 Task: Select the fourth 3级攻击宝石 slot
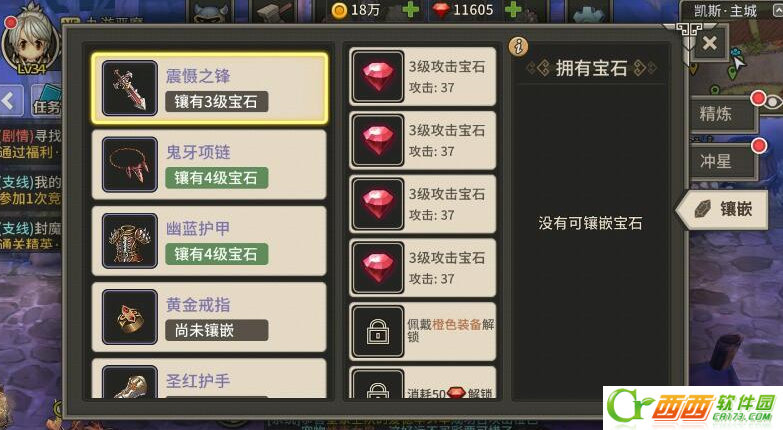[x=423, y=268]
